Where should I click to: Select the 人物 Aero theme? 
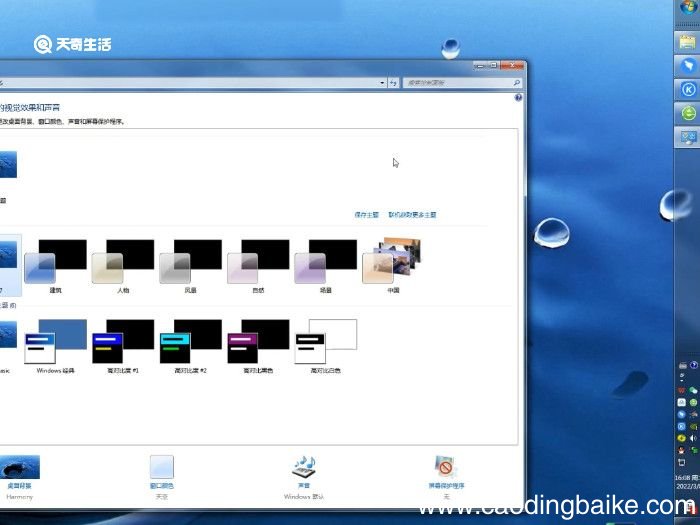coord(123,266)
